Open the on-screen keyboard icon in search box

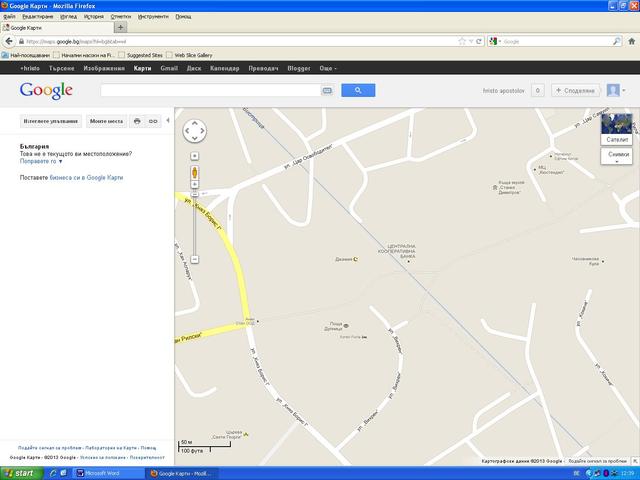pyautogui.click(x=326, y=90)
